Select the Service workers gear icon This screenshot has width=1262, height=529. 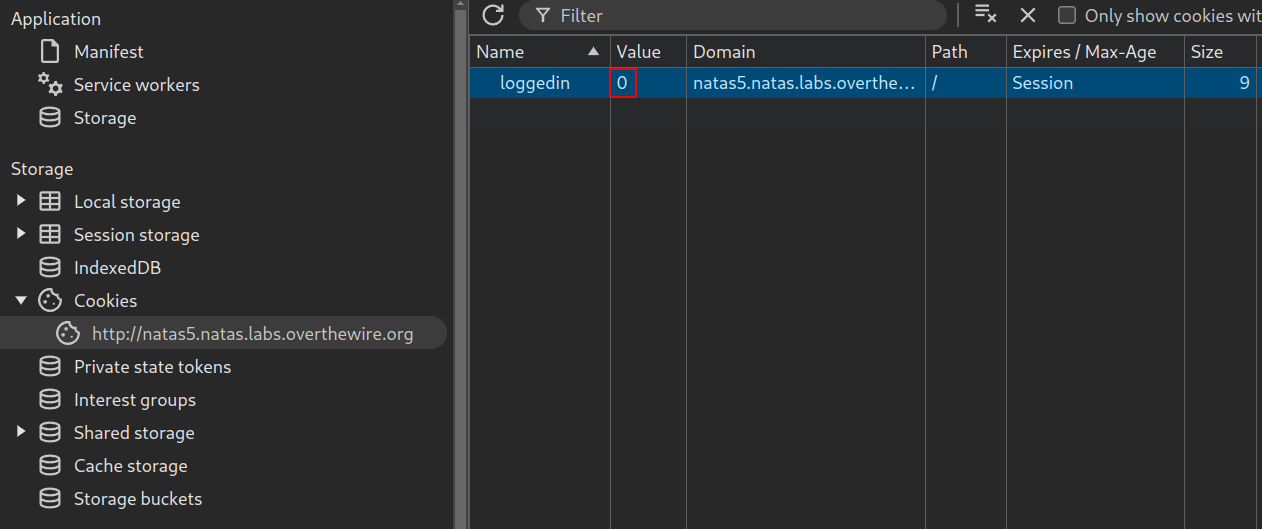(50, 84)
